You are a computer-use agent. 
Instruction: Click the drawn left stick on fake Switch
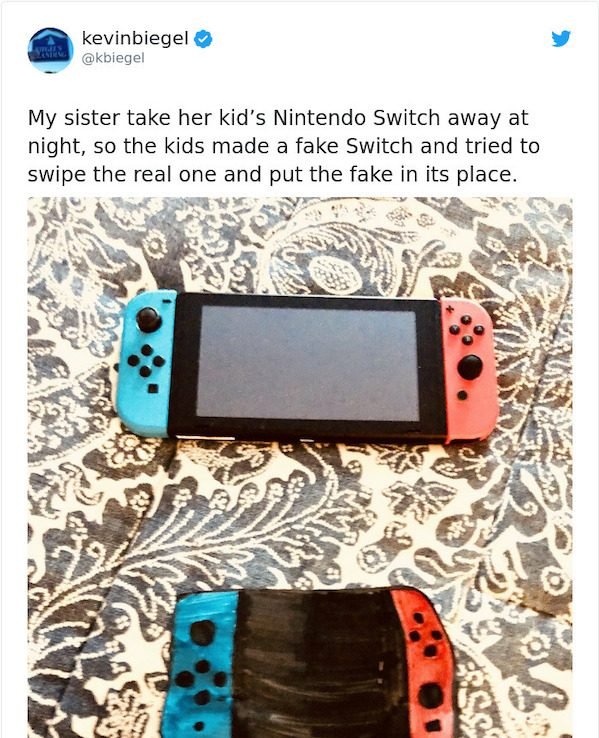click(203, 633)
